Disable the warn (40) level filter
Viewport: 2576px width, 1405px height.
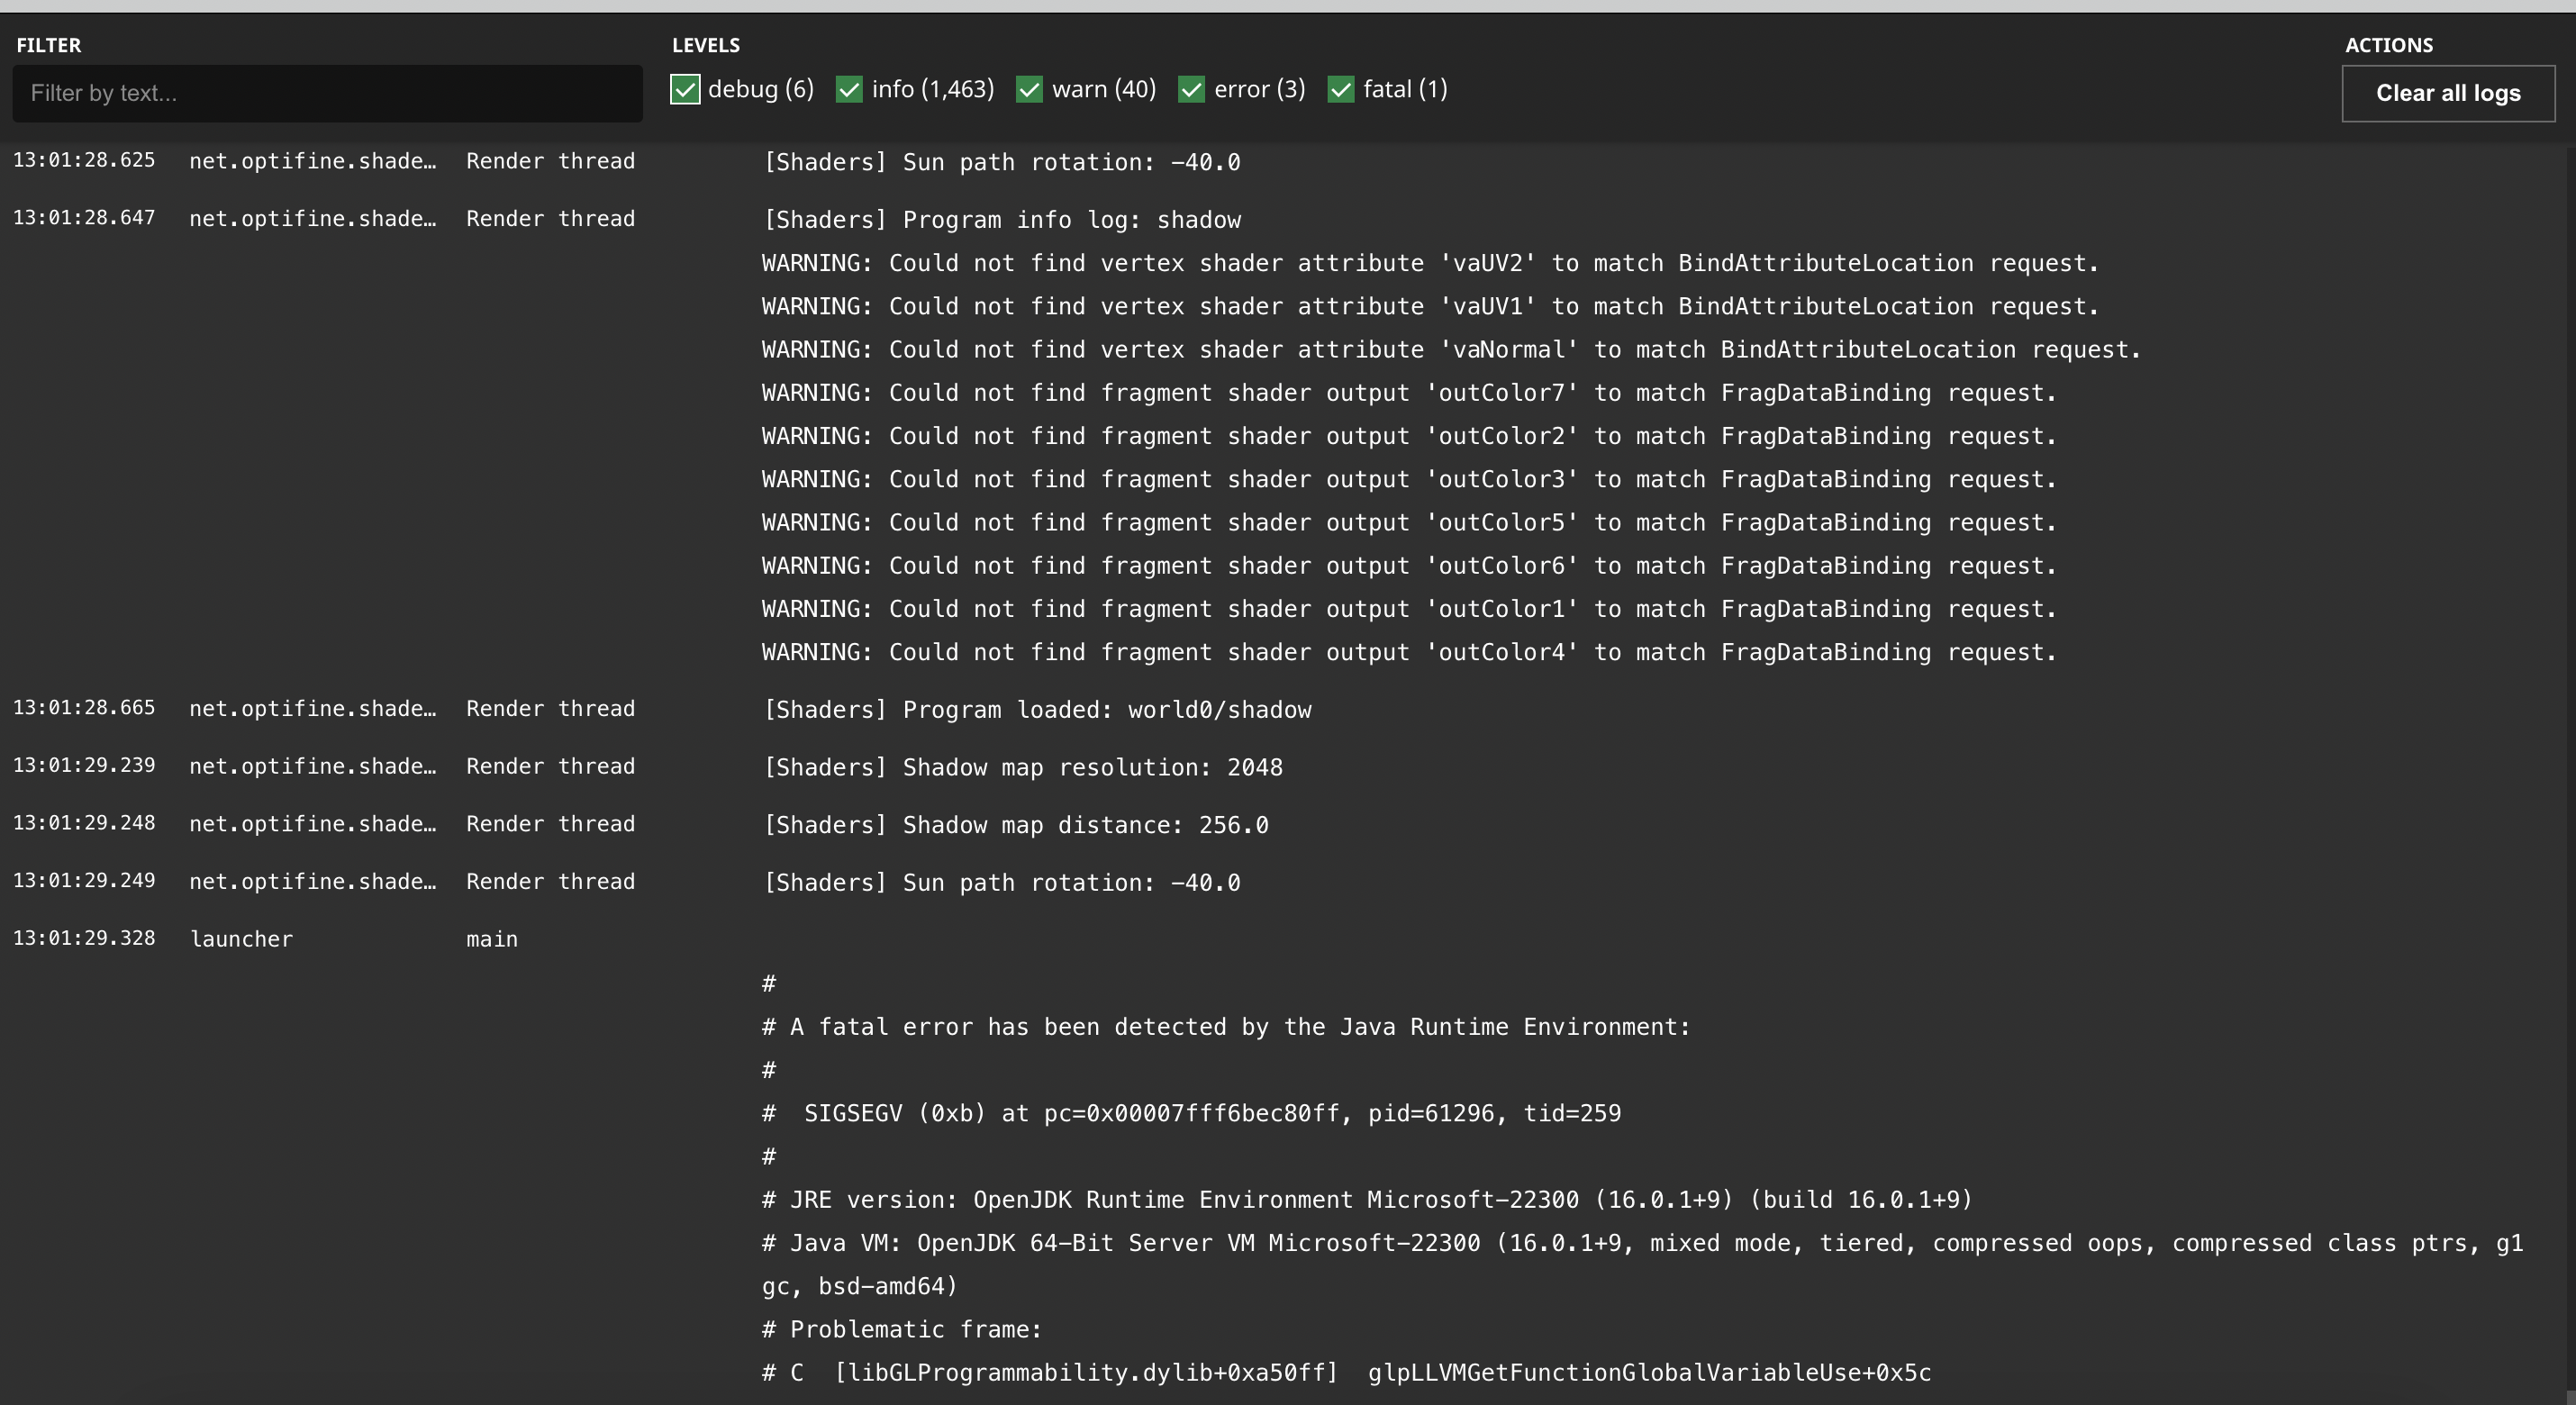point(1029,90)
